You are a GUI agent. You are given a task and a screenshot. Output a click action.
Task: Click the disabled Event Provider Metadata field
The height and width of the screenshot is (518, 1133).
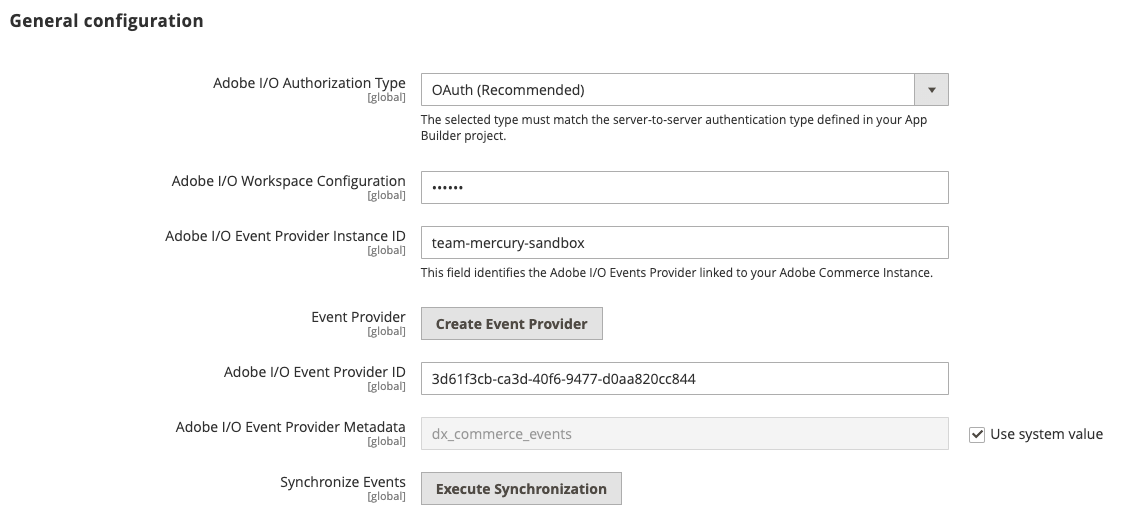tap(684, 433)
